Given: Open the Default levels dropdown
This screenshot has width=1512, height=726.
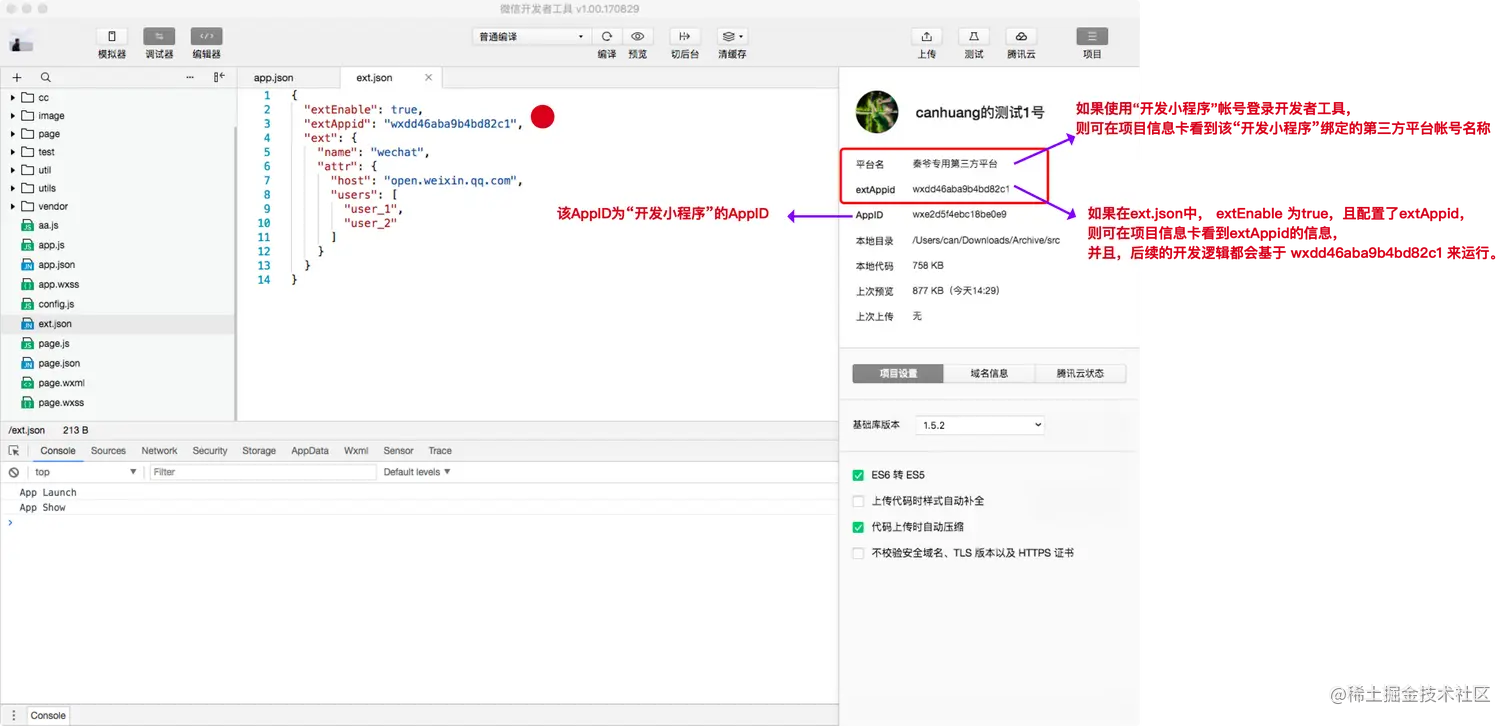Looking at the screenshot, I should point(417,472).
